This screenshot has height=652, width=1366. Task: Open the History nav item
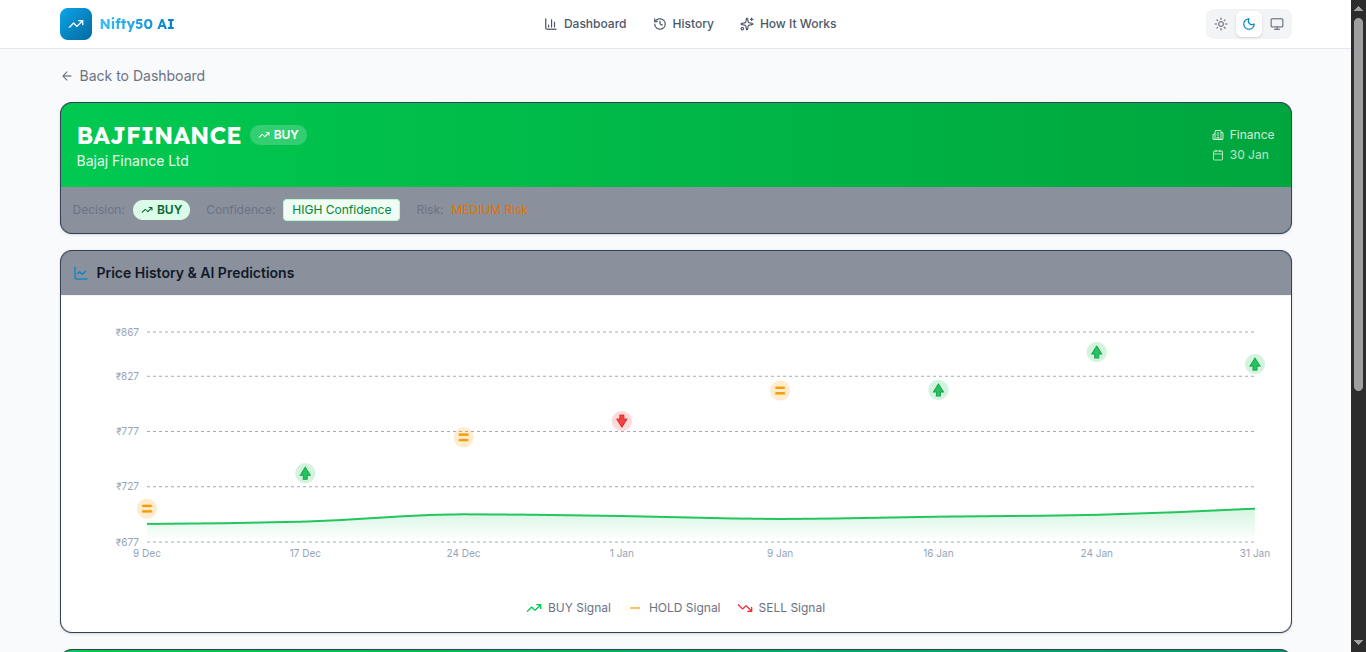(683, 24)
